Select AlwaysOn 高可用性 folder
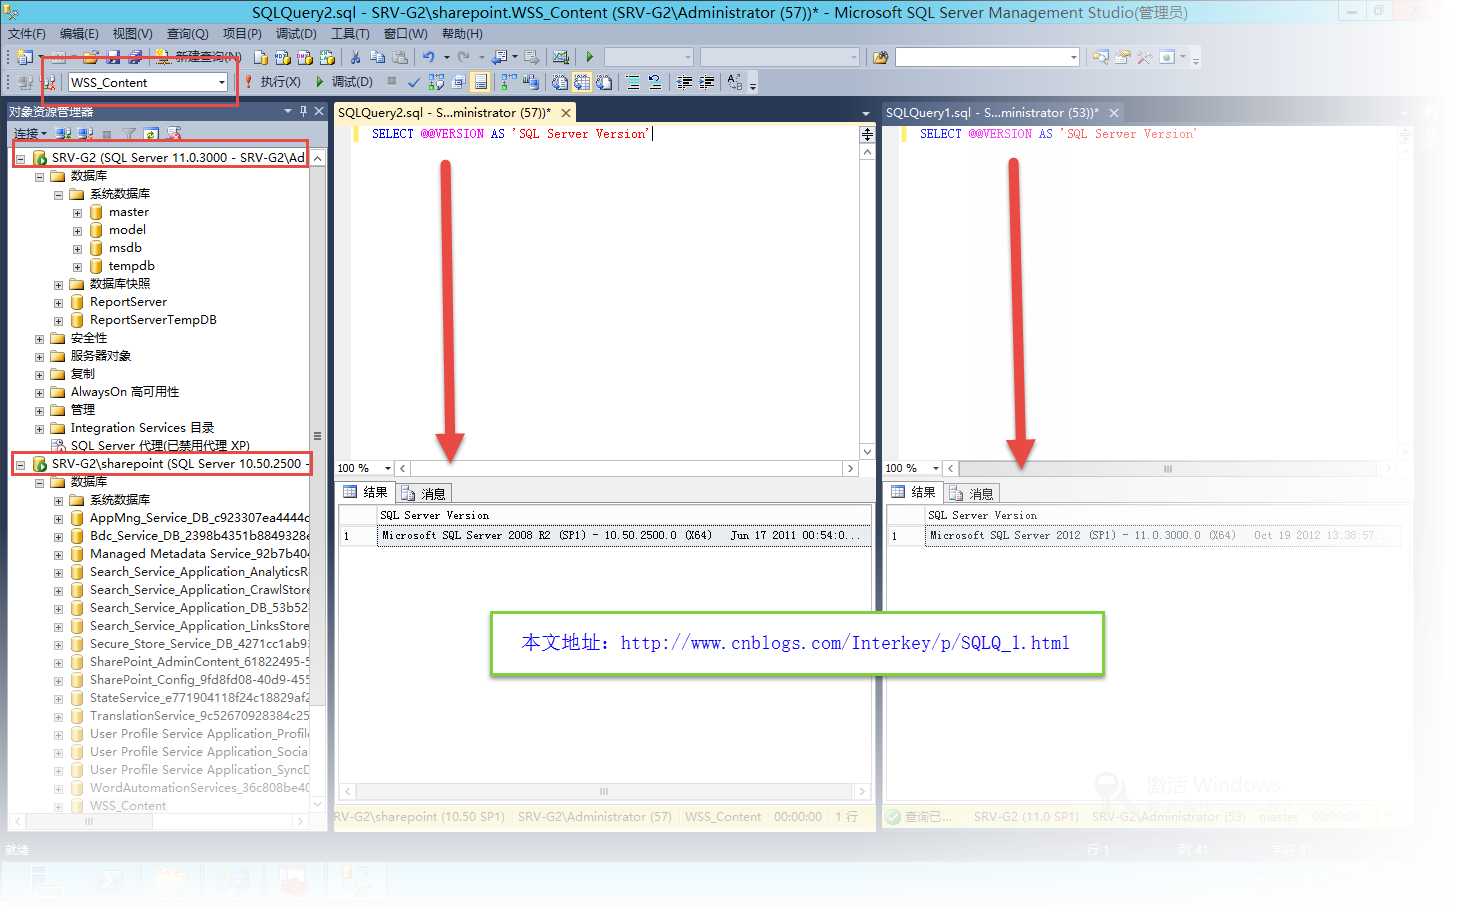The height and width of the screenshot is (917, 1457). (125, 392)
